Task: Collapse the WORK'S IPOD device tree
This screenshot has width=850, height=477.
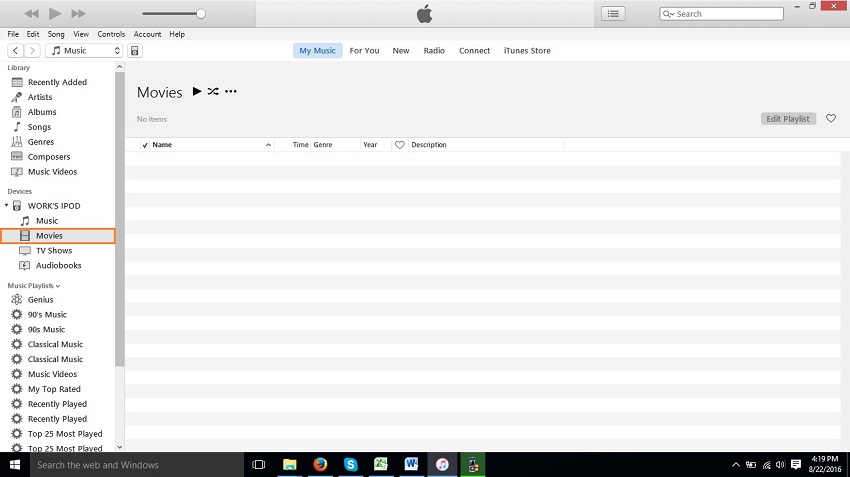Action: click(8, 206)
